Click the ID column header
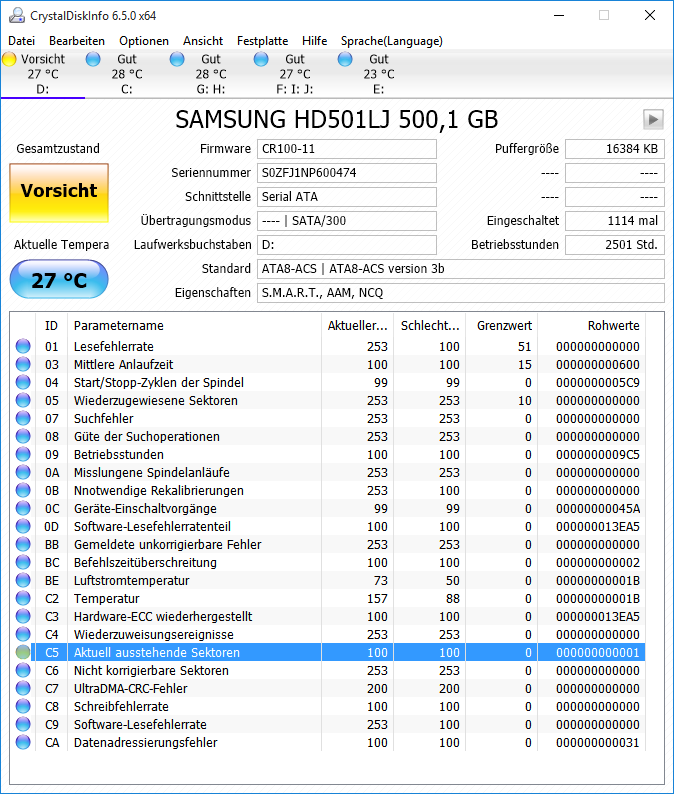This screenshot has height=794, width=674. 51,326
